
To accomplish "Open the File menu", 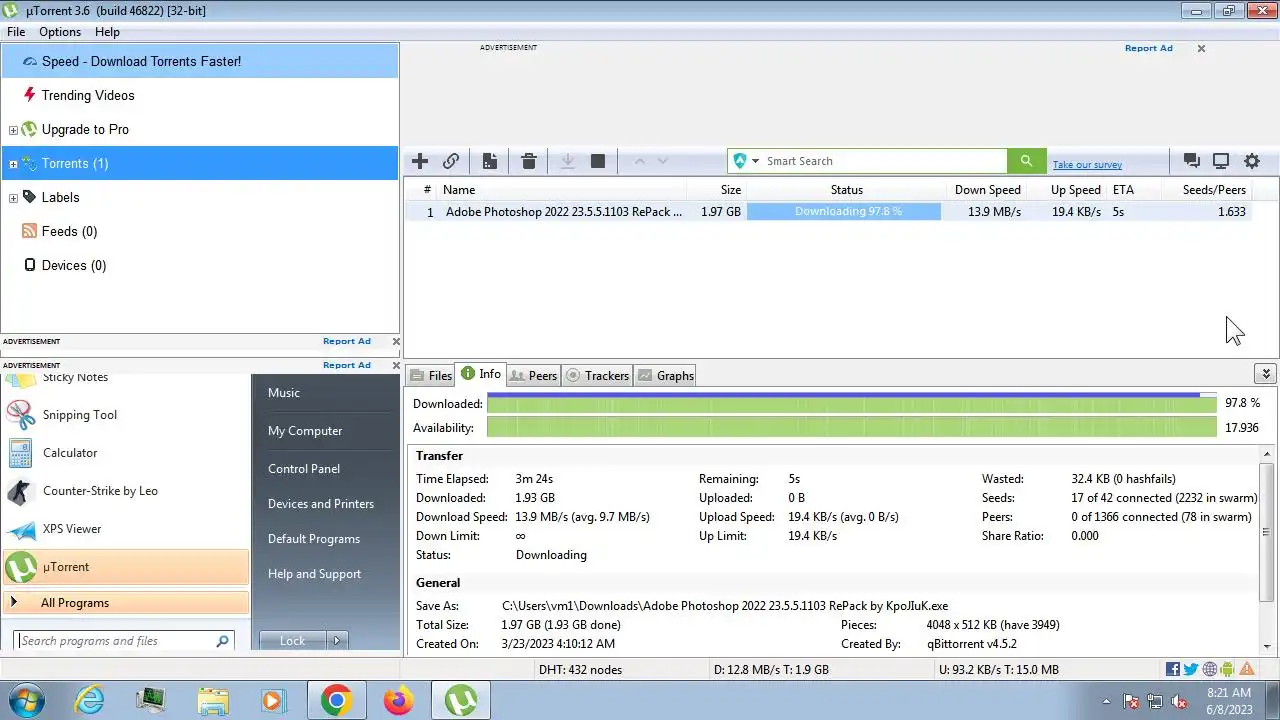I will [x=16, y=32].
